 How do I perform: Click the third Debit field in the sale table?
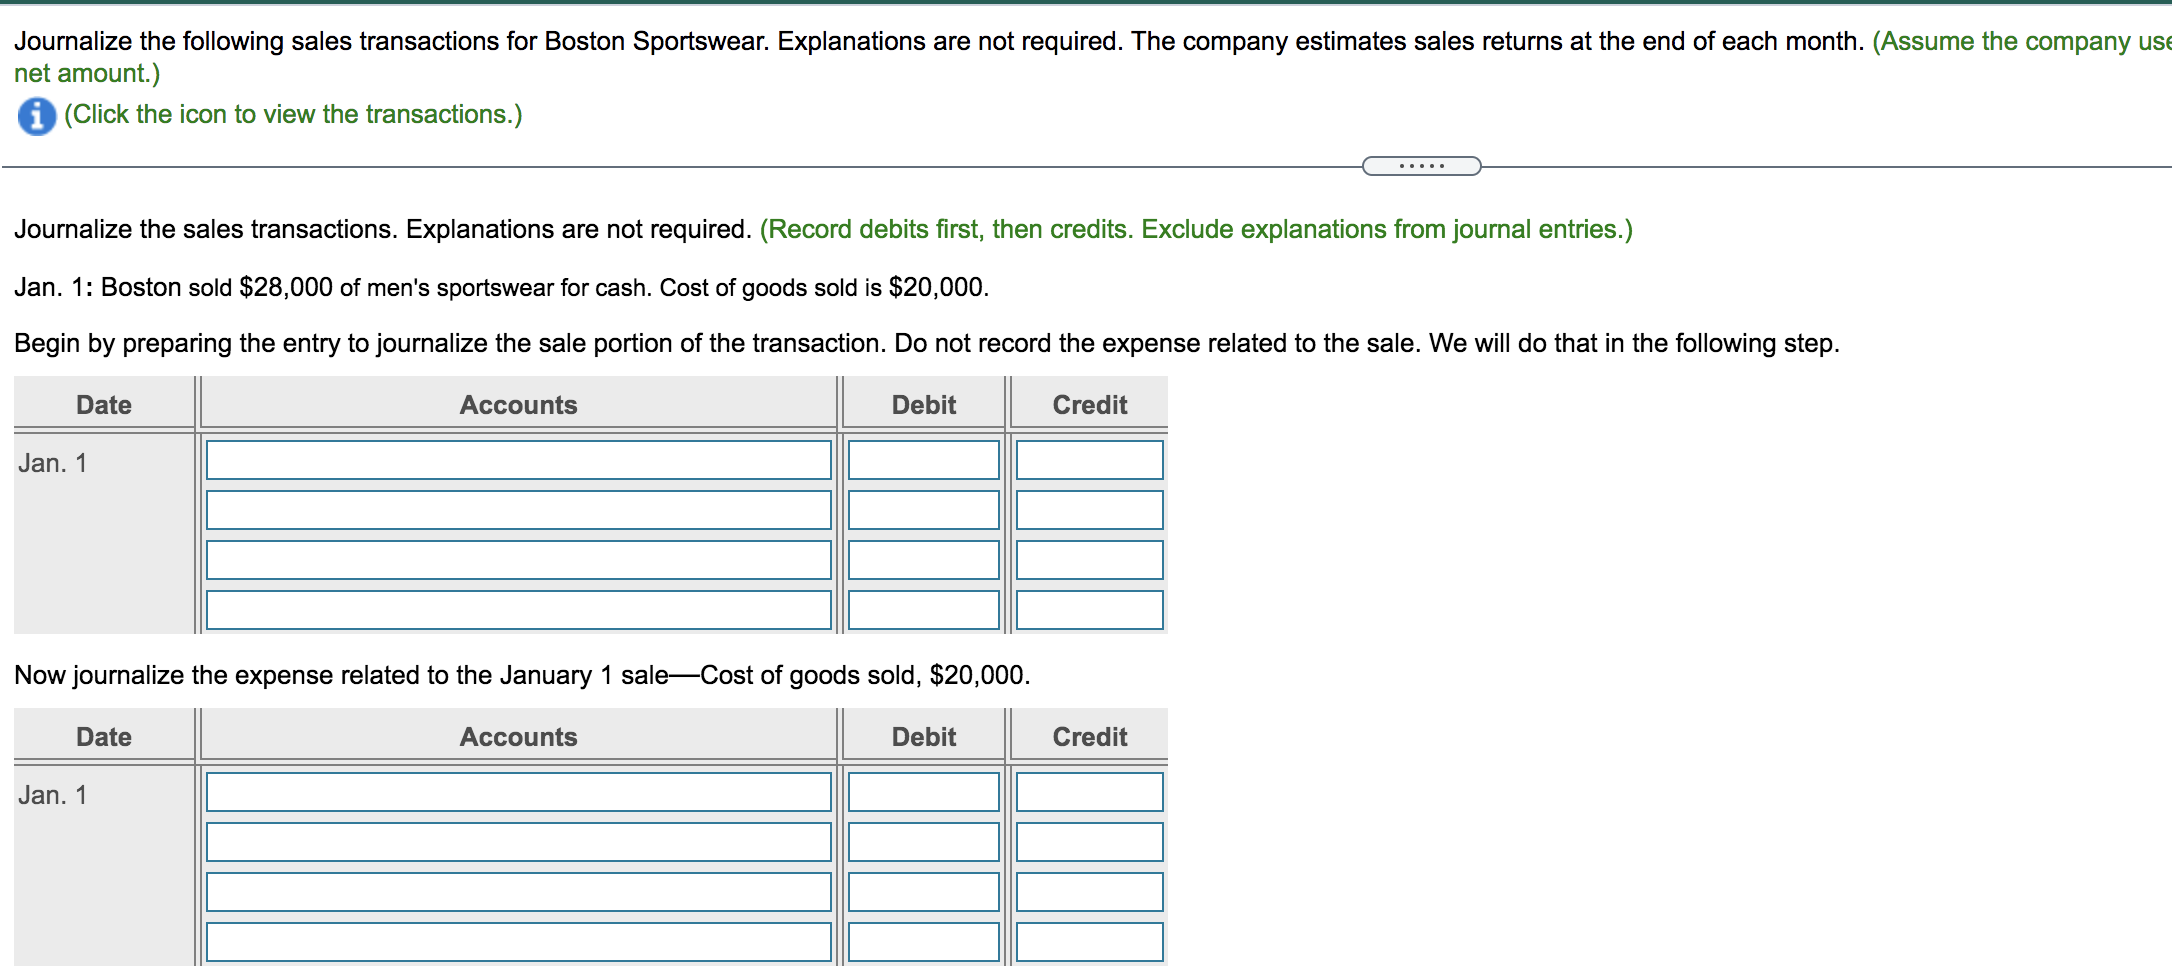tap(923, 559)
